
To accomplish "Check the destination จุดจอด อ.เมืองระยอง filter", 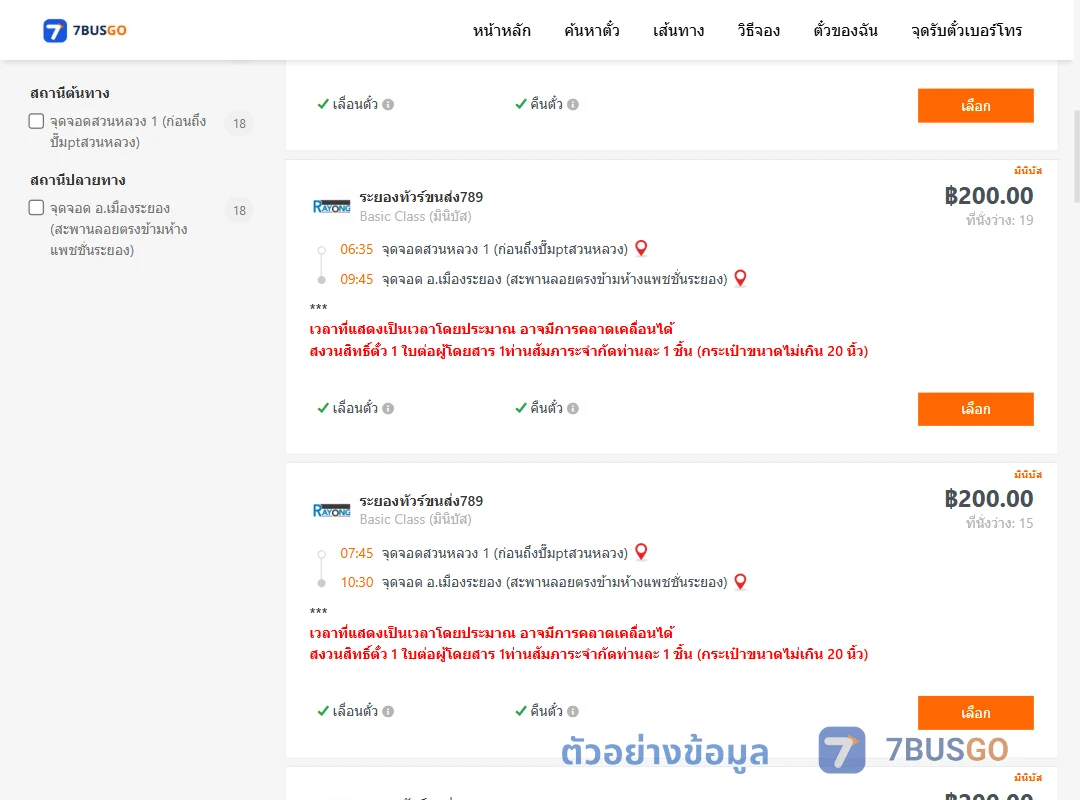I will pyautogui.click(x=37, y=207).
